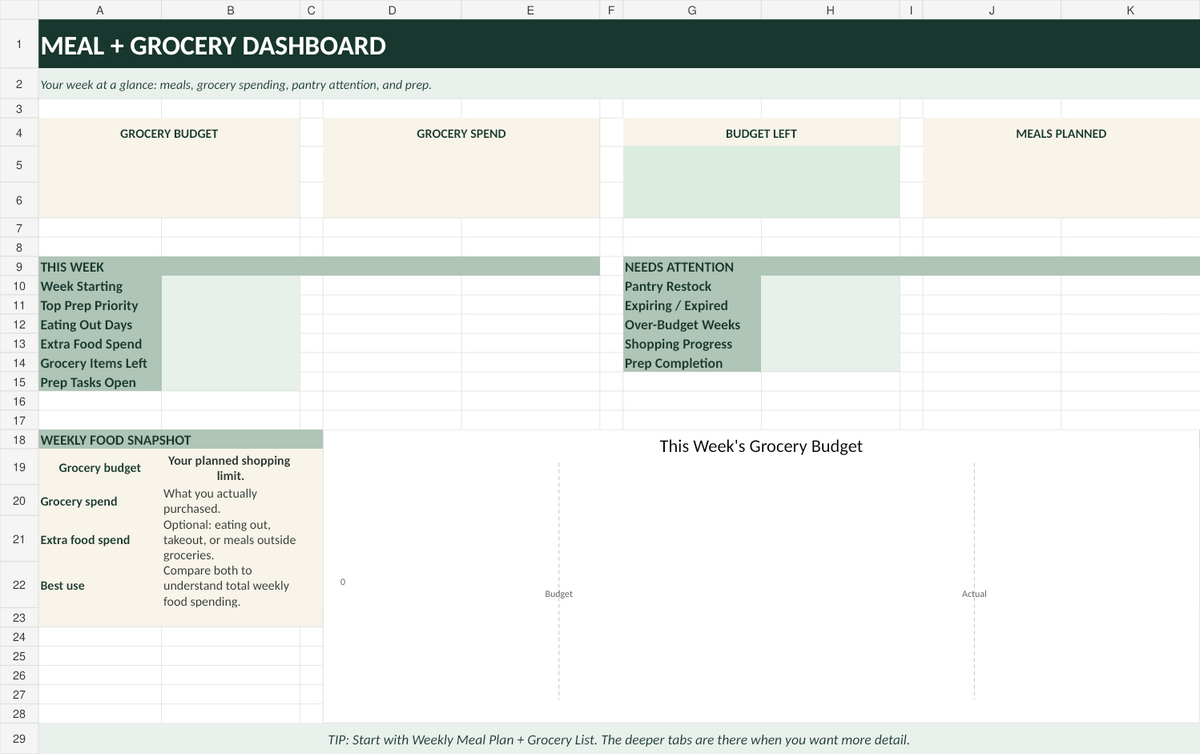Click the Actual axis label in chart
Screen dimensions: 1200x754
[974, 594]
